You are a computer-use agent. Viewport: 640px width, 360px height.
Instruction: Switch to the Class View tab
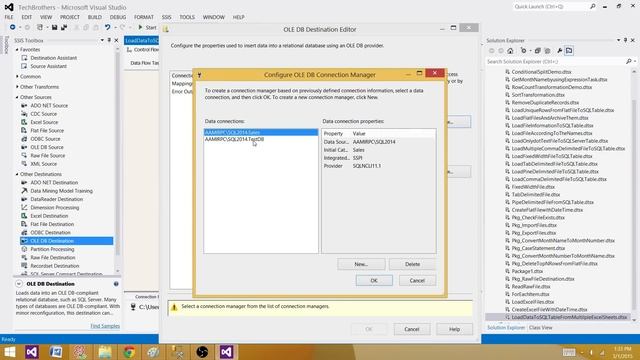click(x=540, y=328)
